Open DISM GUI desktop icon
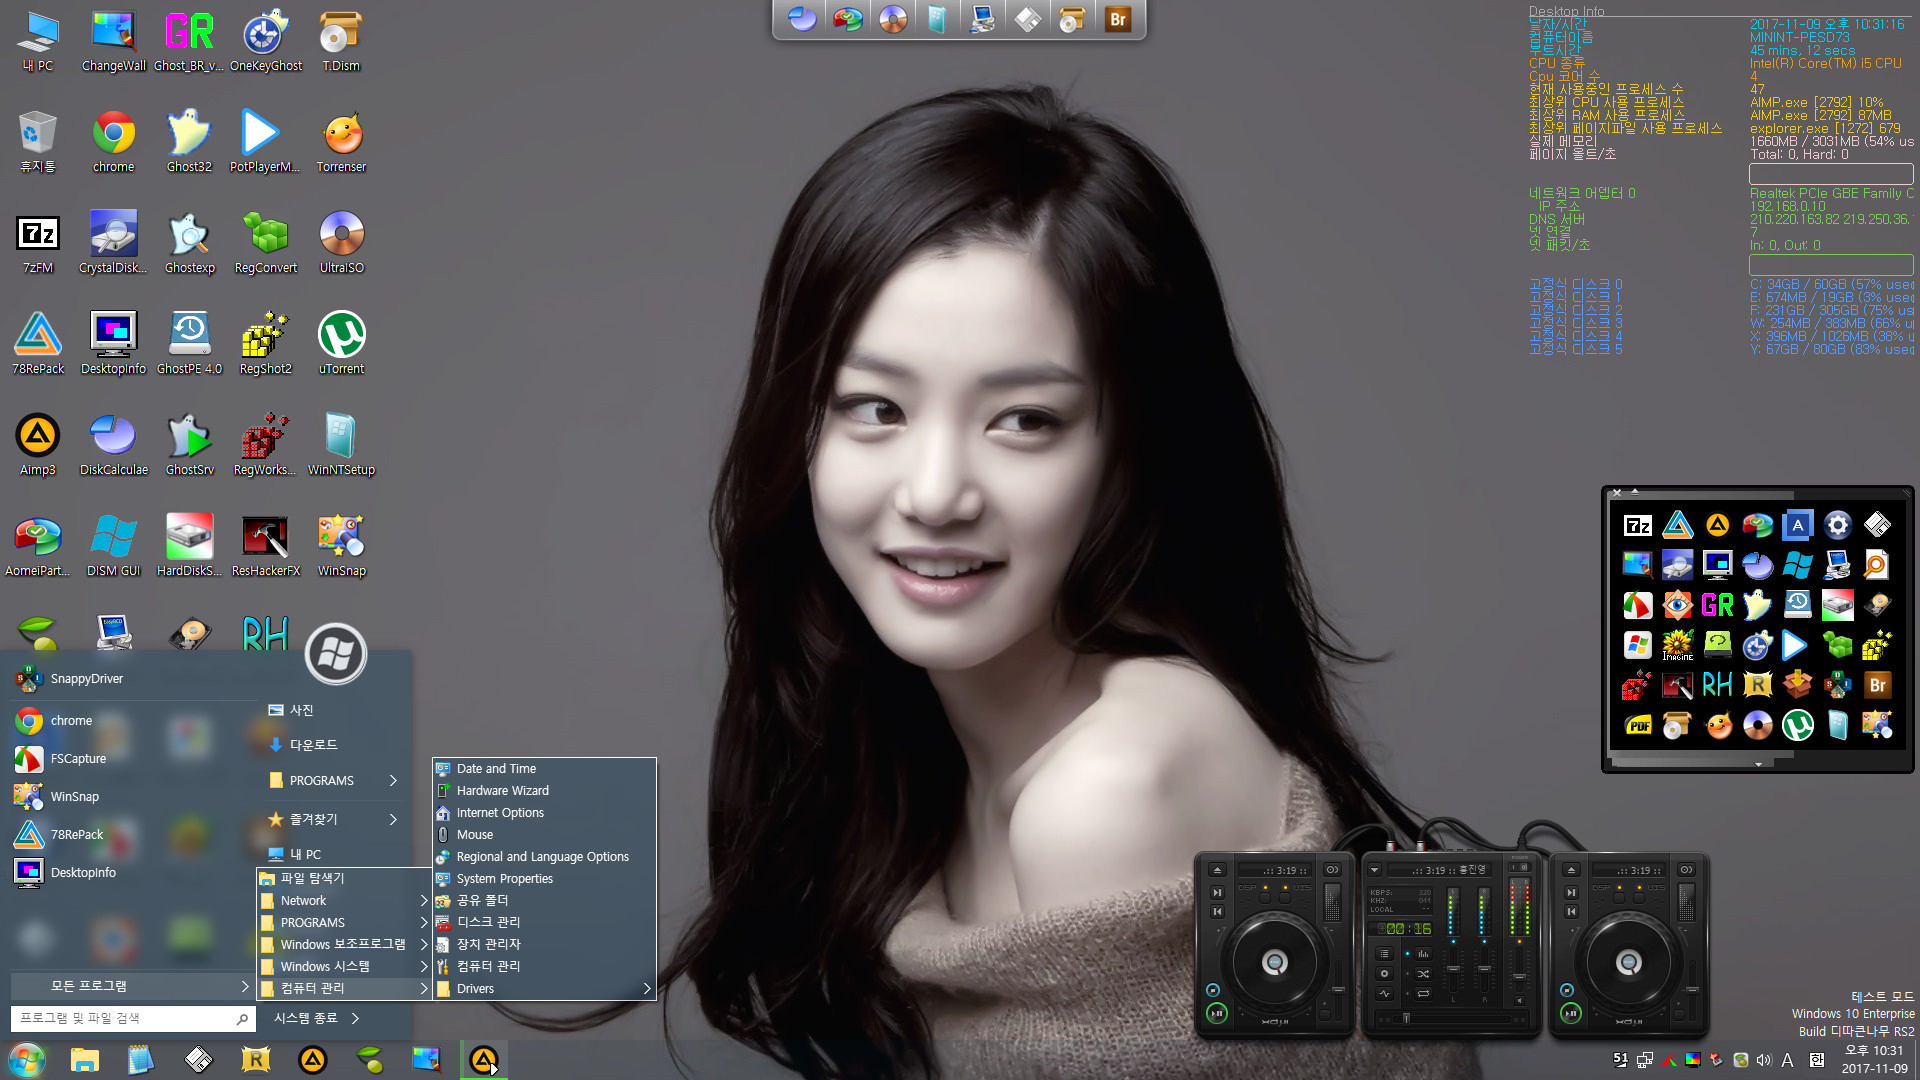The image size is (1920, 1080). click(x=113, y=547)
